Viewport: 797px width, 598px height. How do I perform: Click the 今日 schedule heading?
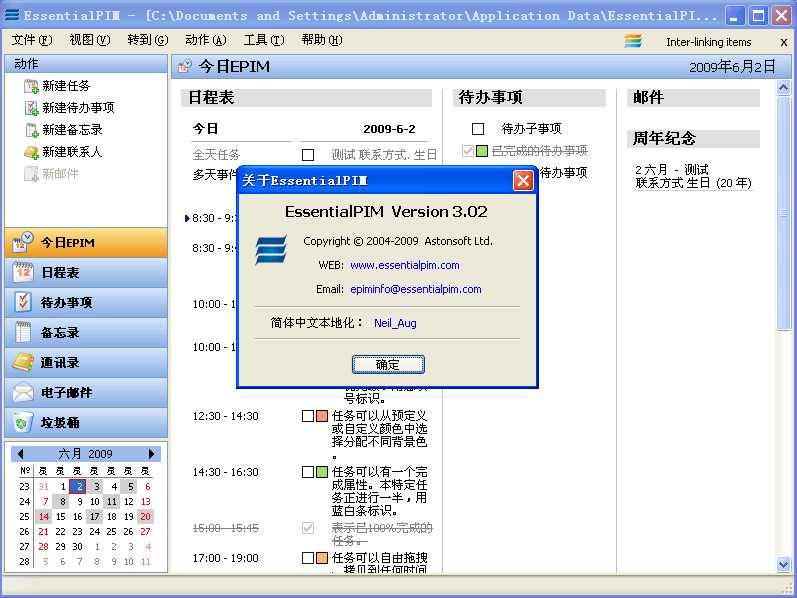pos(205,129)
